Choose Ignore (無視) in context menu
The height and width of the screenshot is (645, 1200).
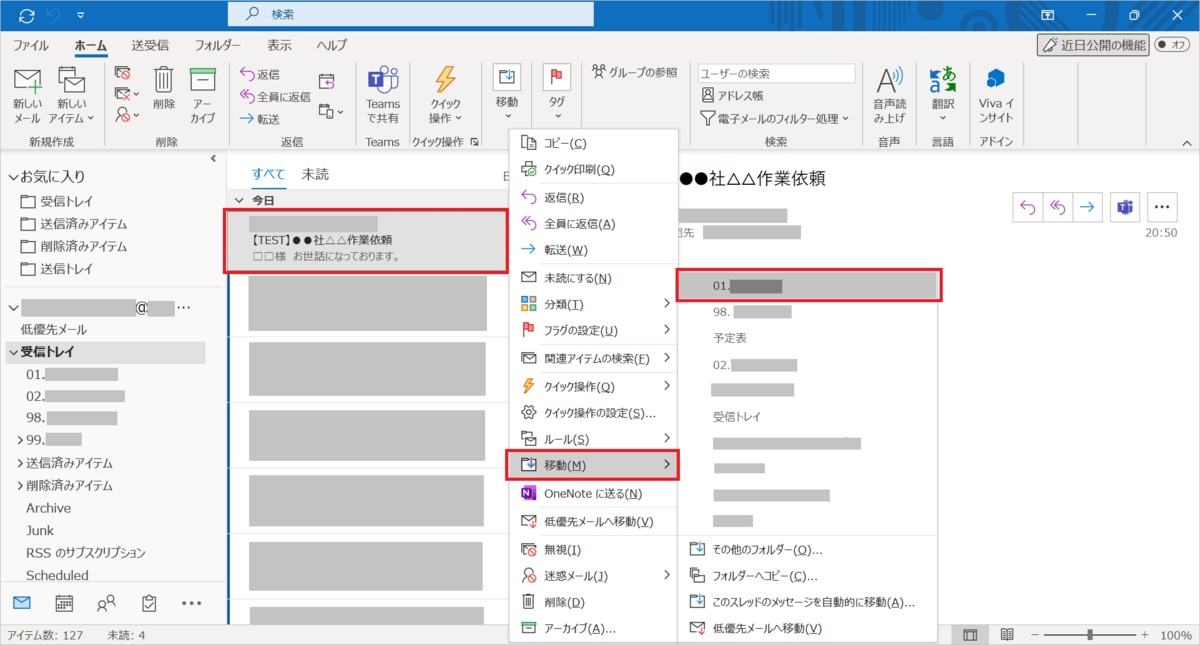click(x=593, y=550)
